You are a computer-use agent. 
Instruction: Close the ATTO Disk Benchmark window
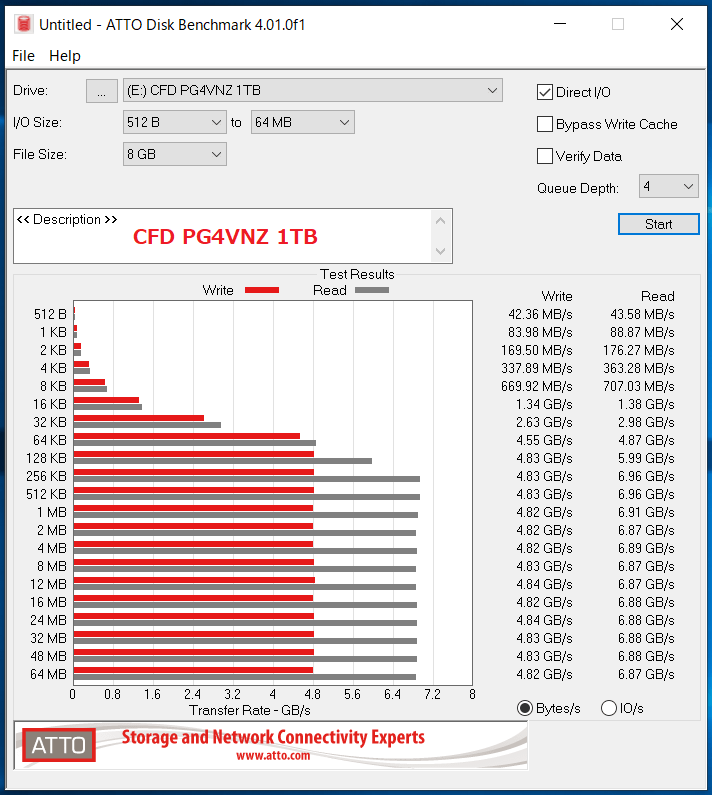tap(677, 24)
